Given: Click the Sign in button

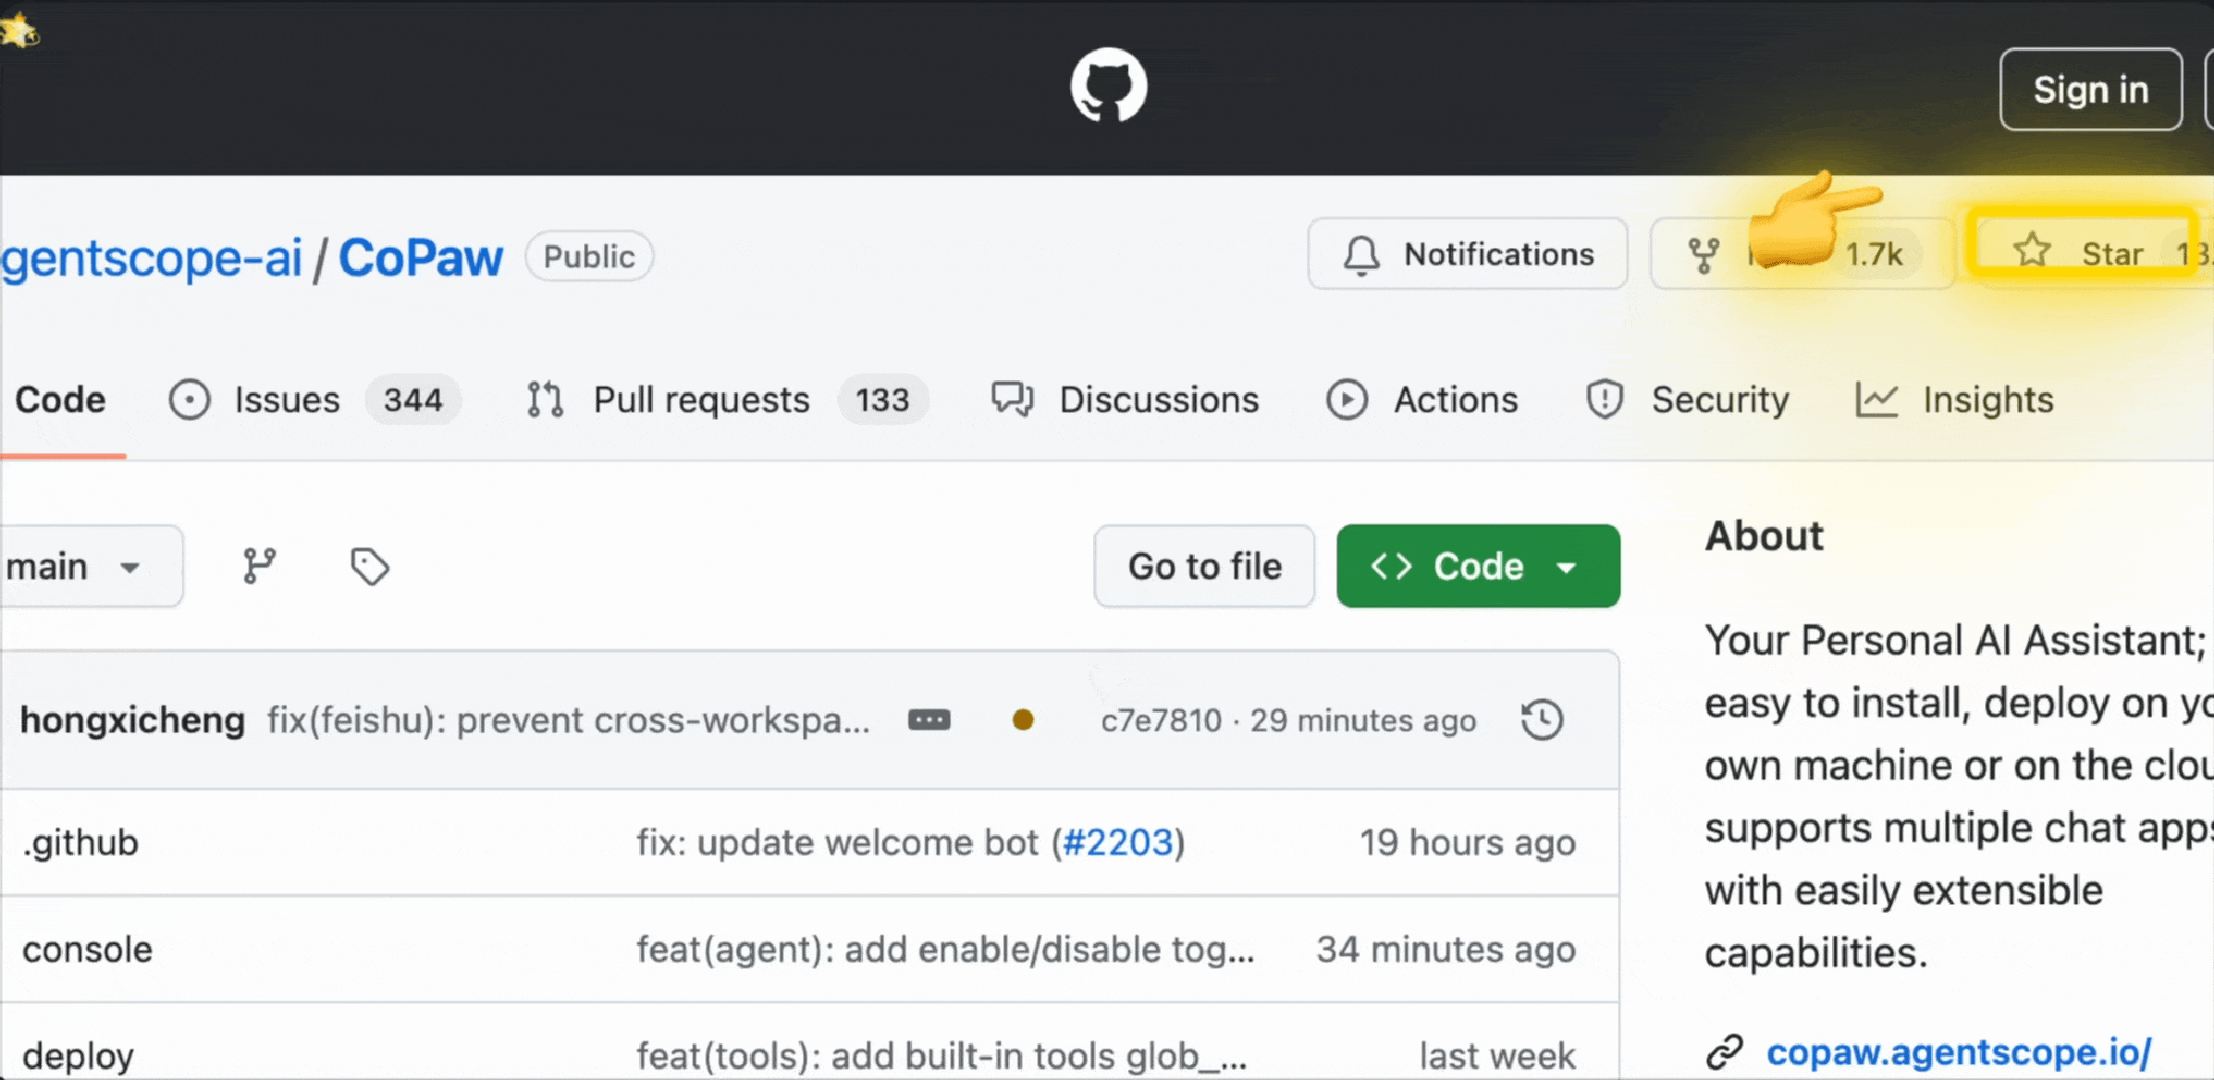Looking at the screenshot, I should (2090, 90).
